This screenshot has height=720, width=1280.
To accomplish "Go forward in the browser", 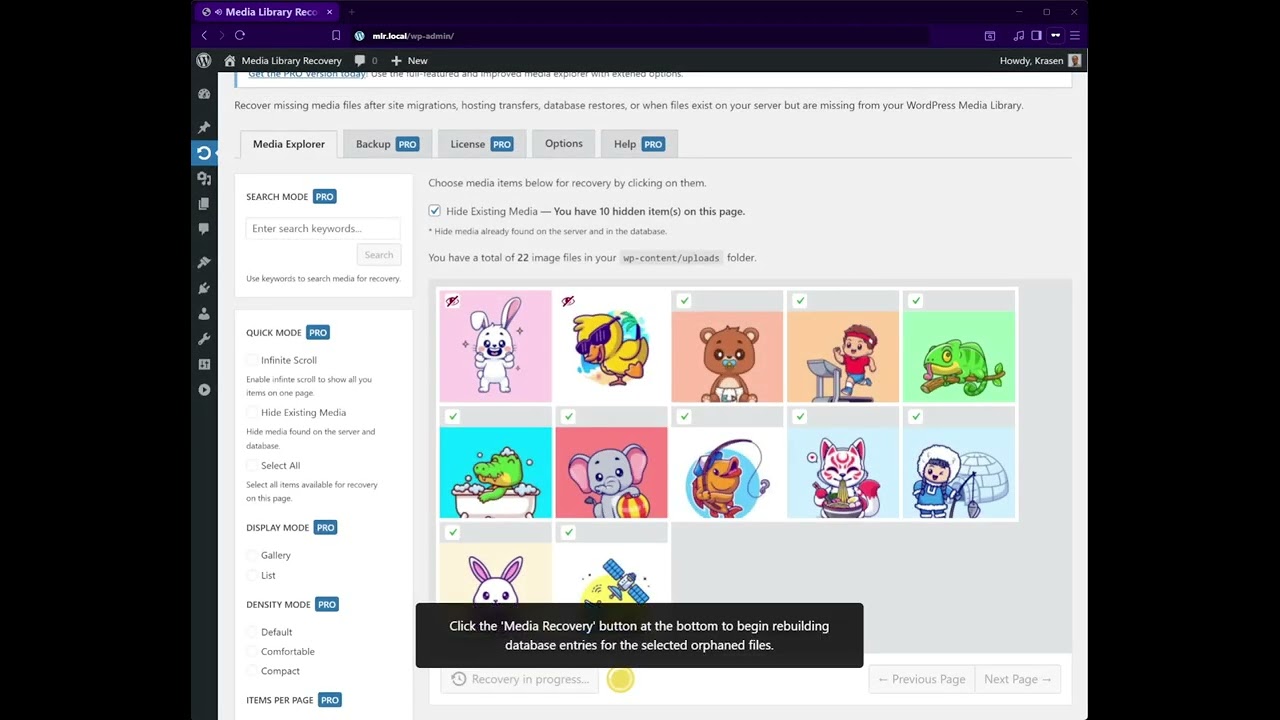I will click(220, 35).
